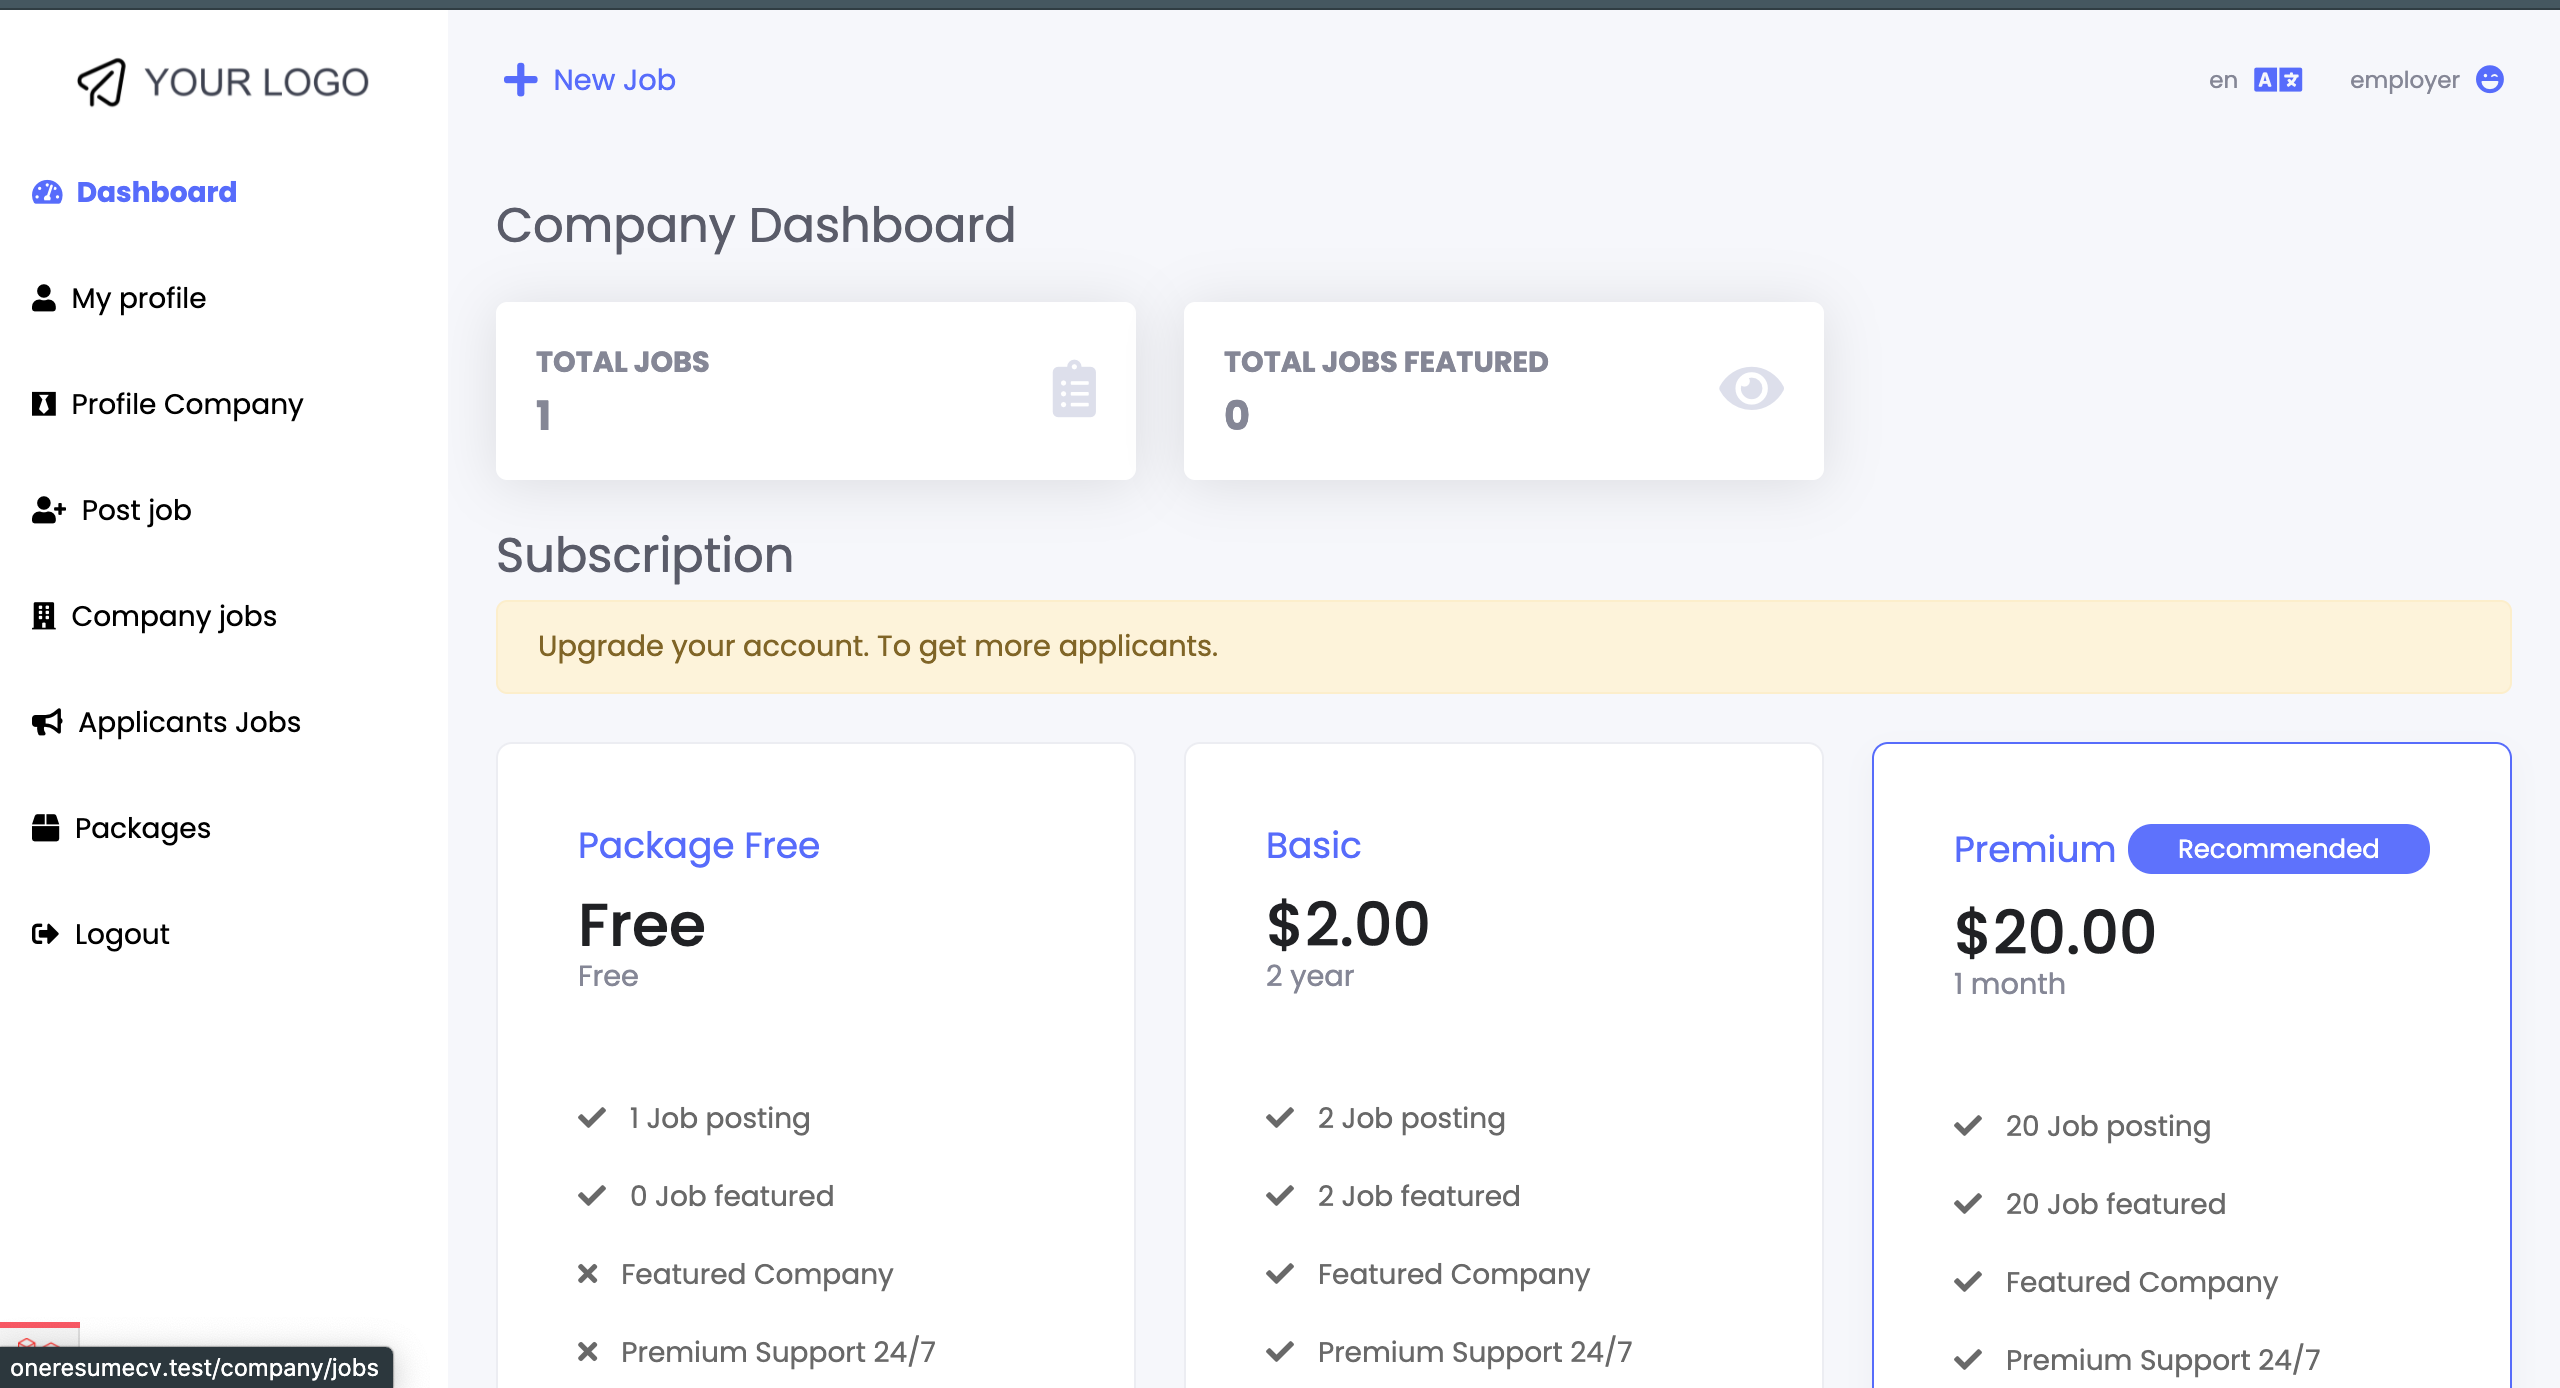Click the New Job link
This screenshot has width=2560, height=1388.
tap(614, 80)
